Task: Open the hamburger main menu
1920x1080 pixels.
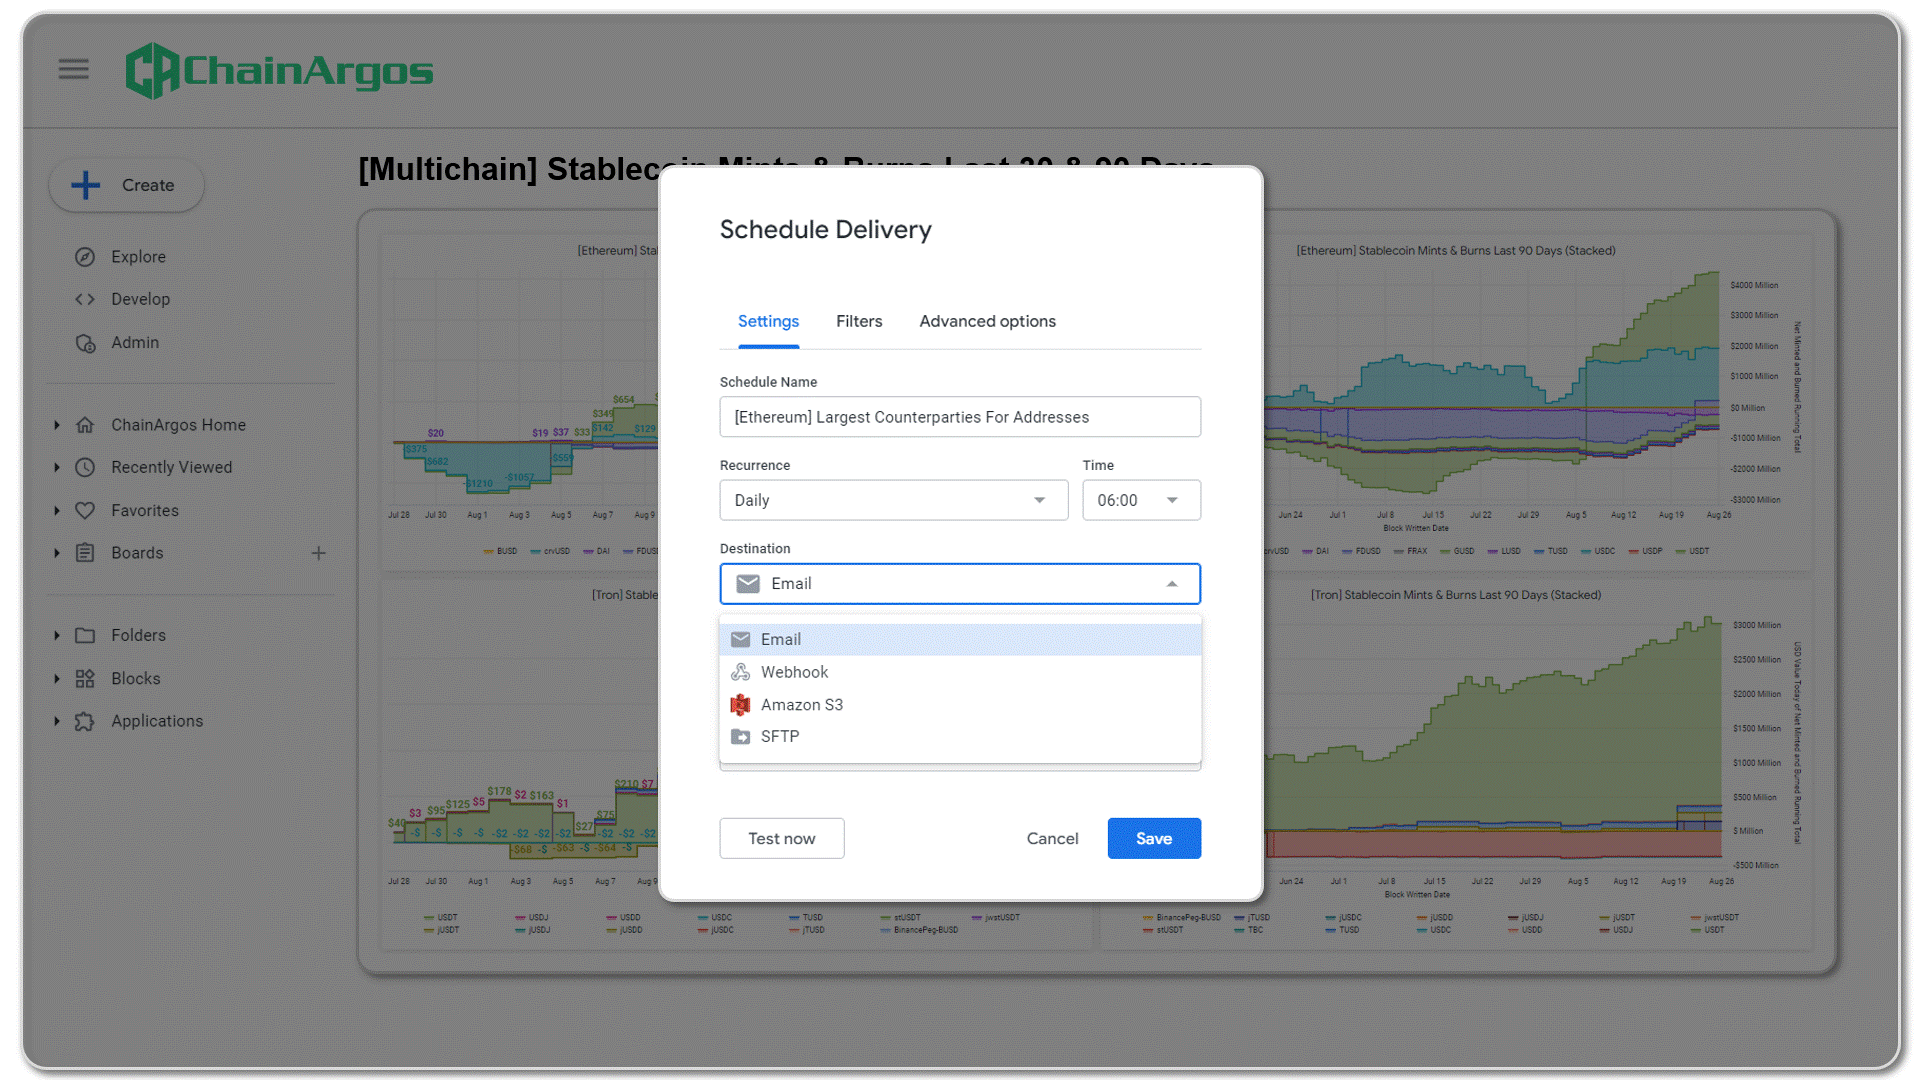Action: click(73, 69)
